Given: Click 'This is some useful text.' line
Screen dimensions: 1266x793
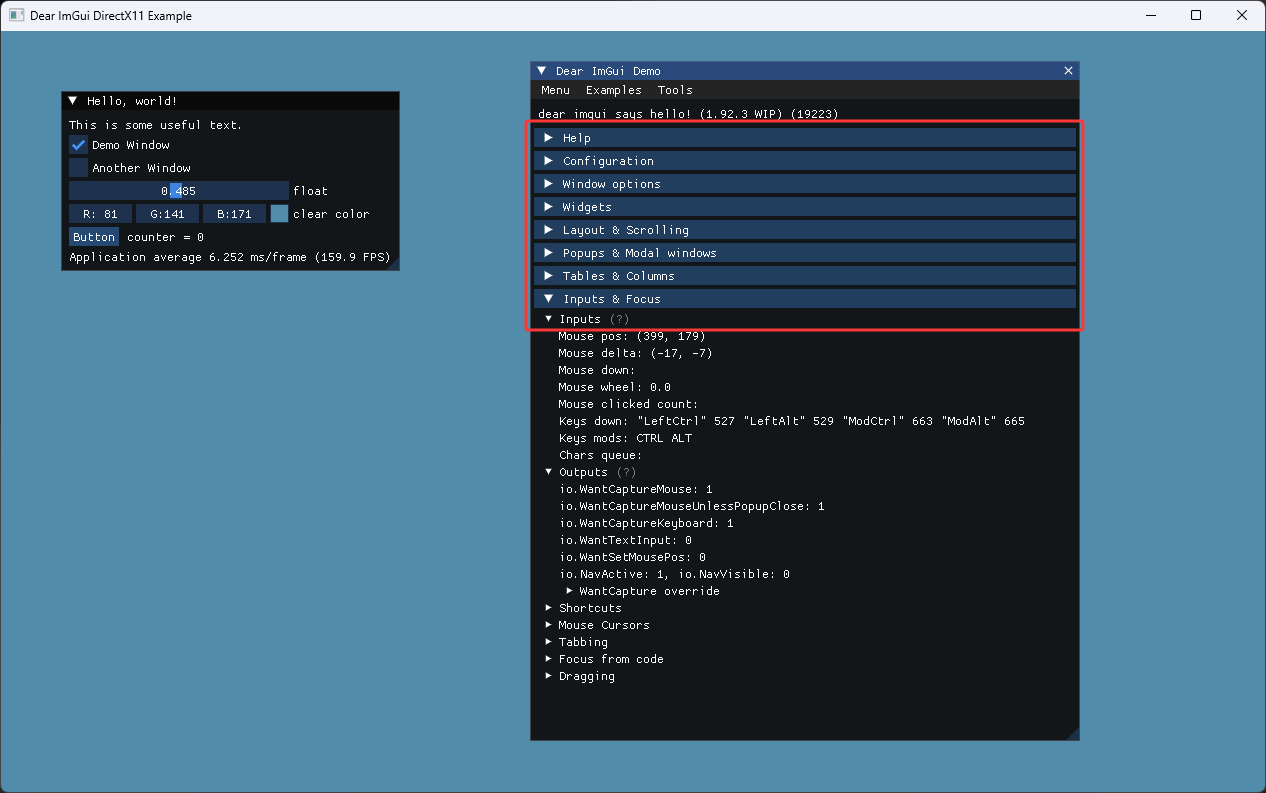Looking at the screenshot, I should pos(156,125).
